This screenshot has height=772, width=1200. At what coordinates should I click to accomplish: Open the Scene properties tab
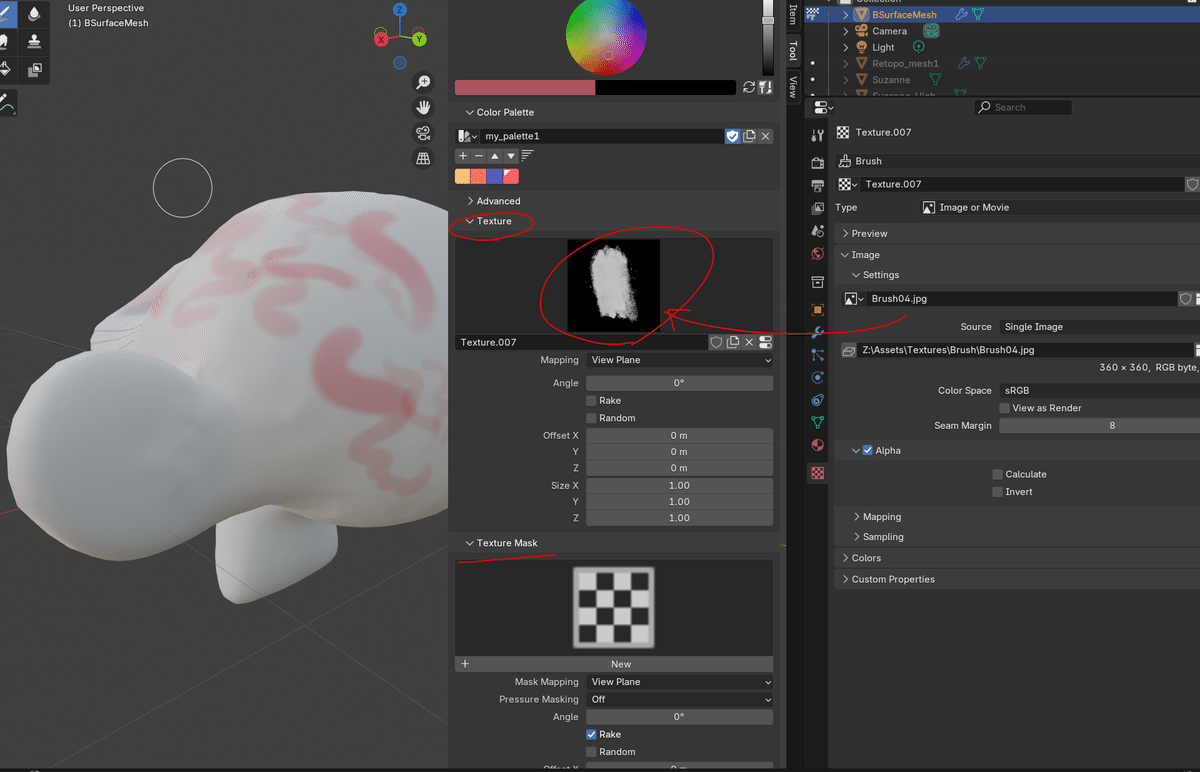818,231
